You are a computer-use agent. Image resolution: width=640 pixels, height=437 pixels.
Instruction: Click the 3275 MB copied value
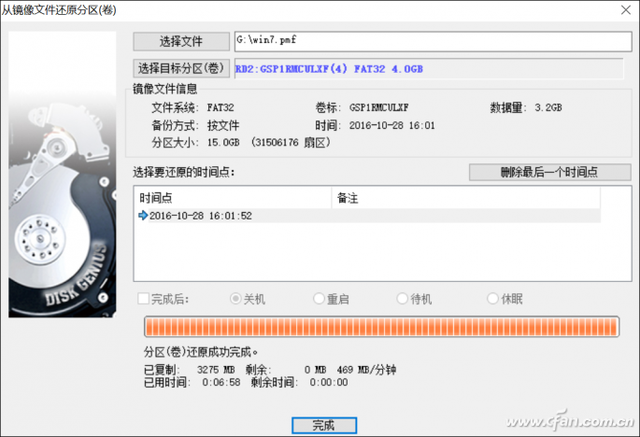click(216, 370)
